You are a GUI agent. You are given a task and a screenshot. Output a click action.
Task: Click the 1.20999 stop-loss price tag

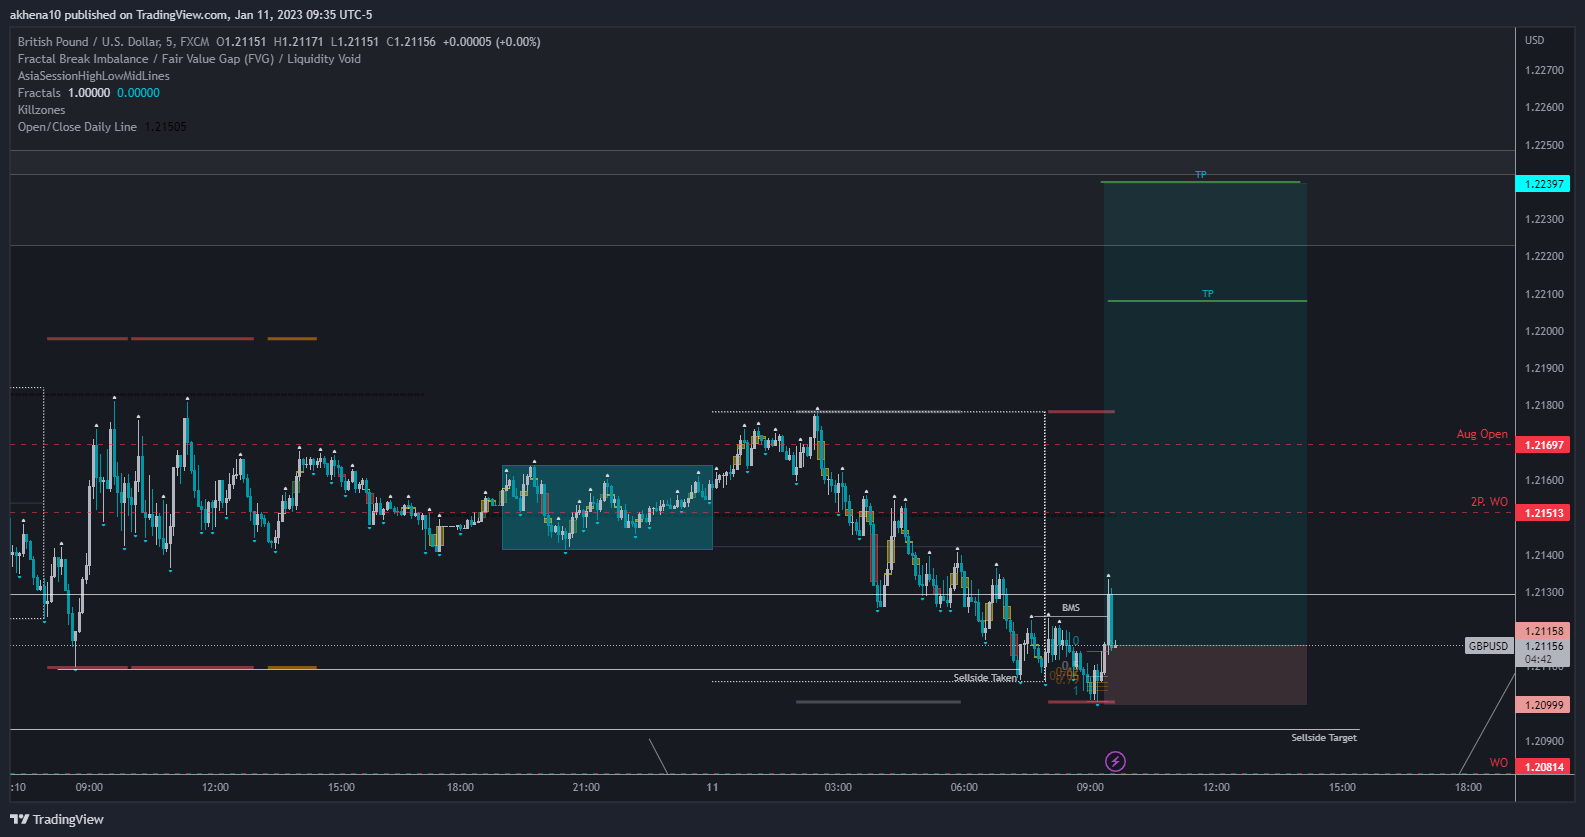coord(1543,705)
